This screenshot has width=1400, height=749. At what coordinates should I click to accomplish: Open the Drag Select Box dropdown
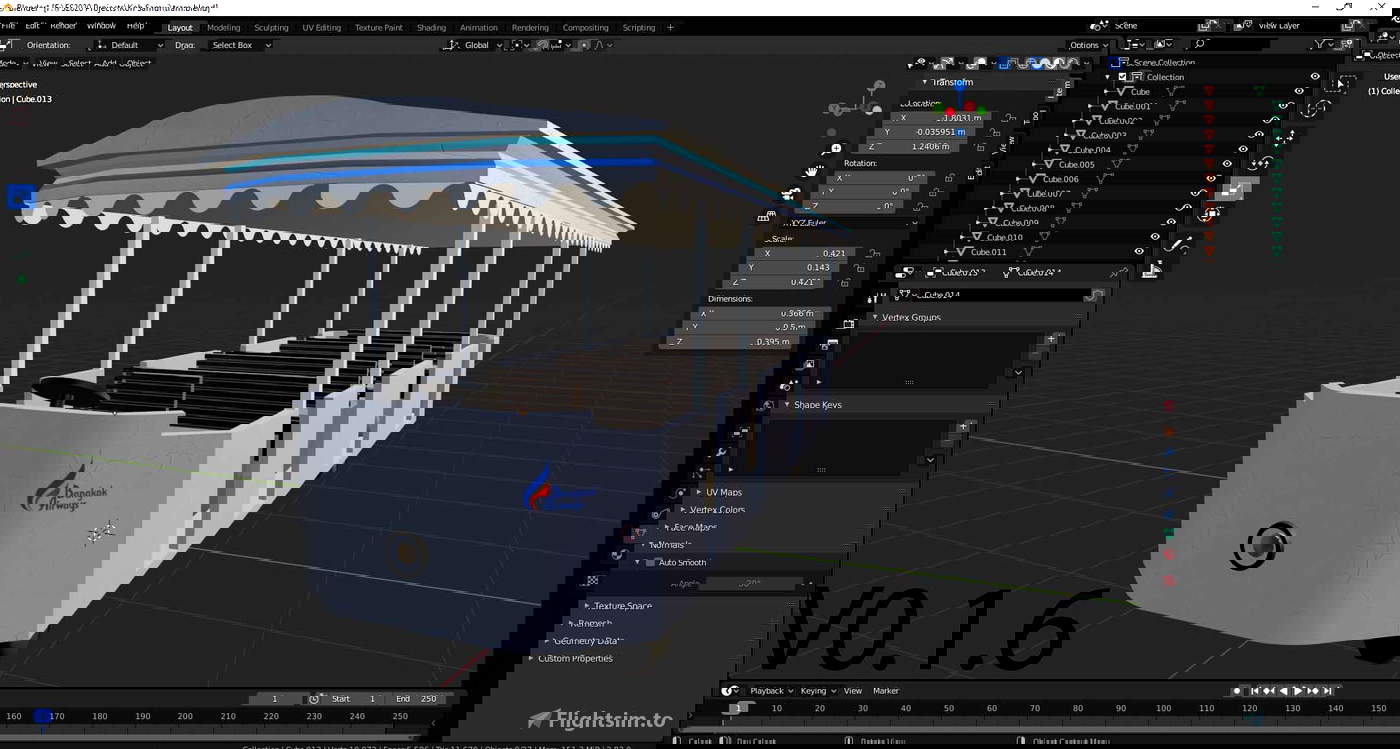240,45
